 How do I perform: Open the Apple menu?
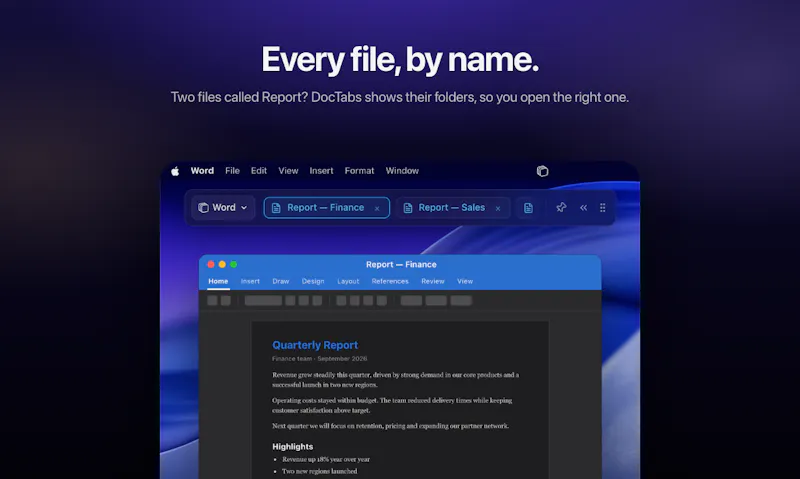pos(175,171)
